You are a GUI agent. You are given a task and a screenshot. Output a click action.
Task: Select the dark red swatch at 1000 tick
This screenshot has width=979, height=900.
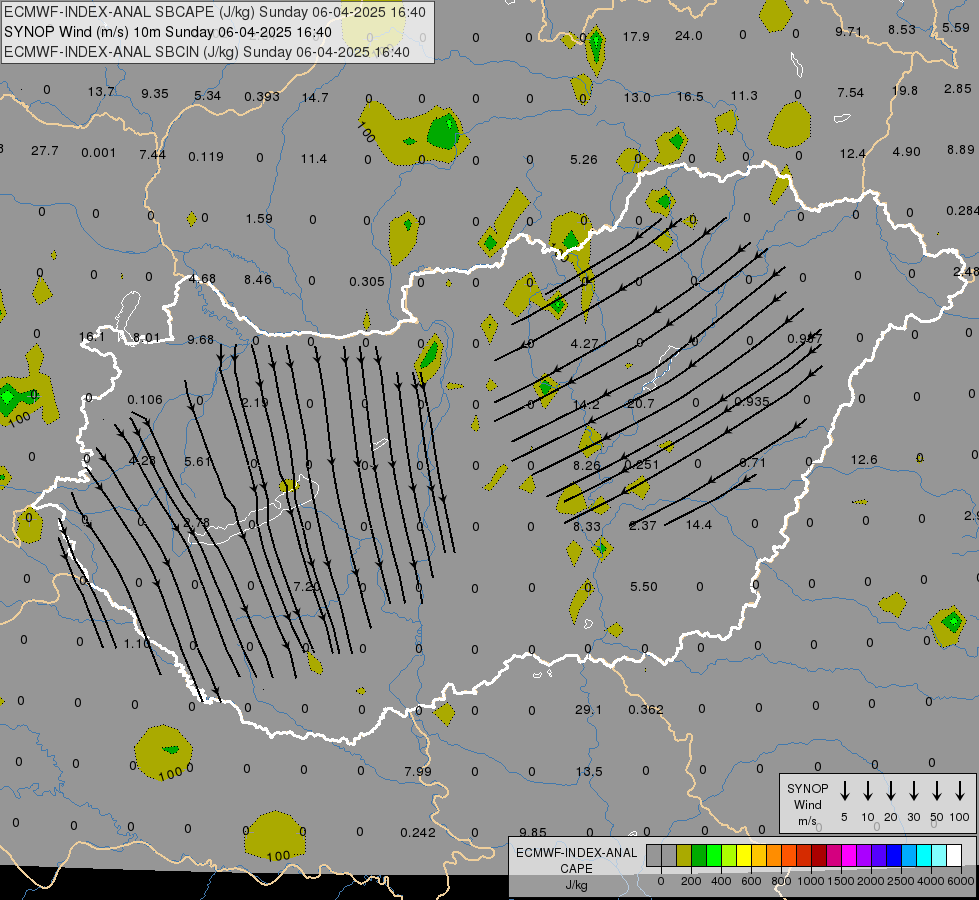(819, 856)
